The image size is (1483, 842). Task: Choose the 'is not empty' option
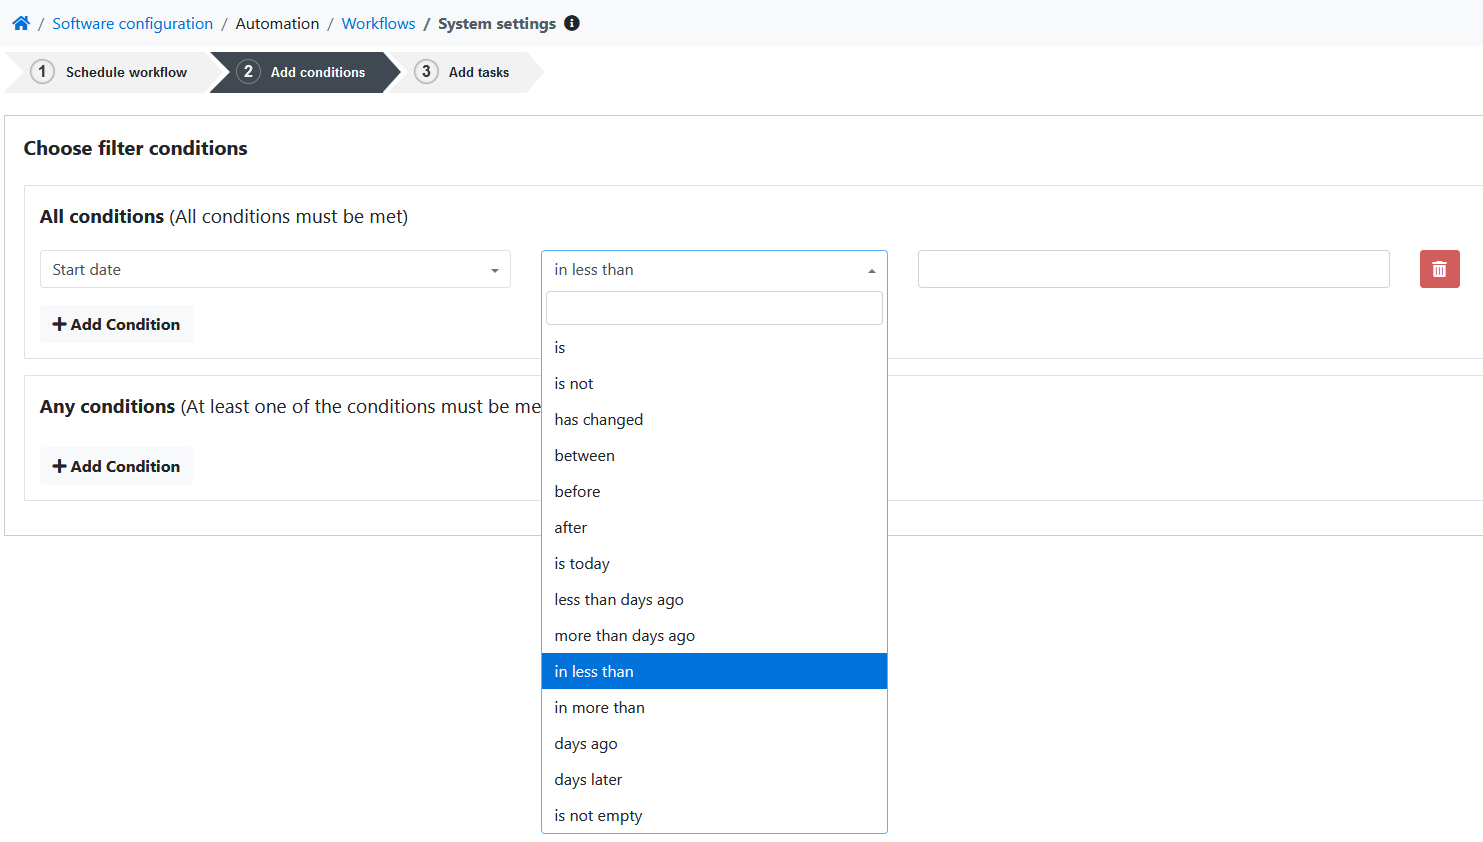714,815
